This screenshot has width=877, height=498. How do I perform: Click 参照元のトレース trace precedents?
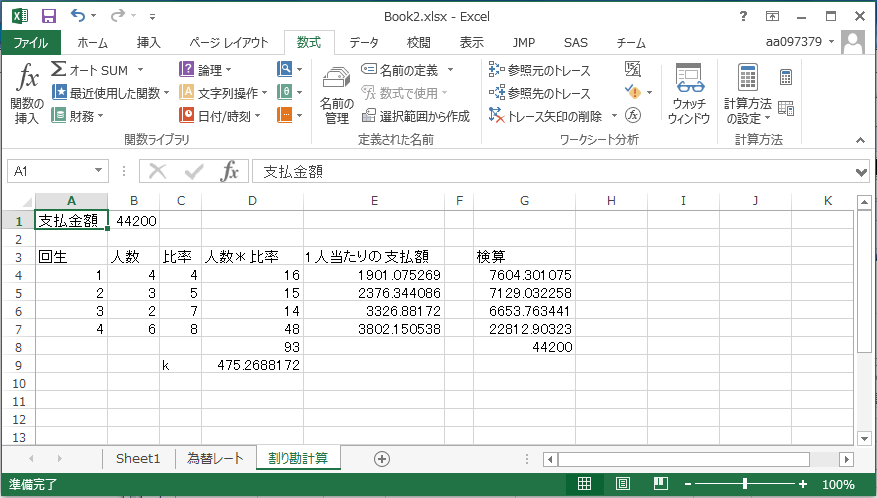tap(540, 70)
